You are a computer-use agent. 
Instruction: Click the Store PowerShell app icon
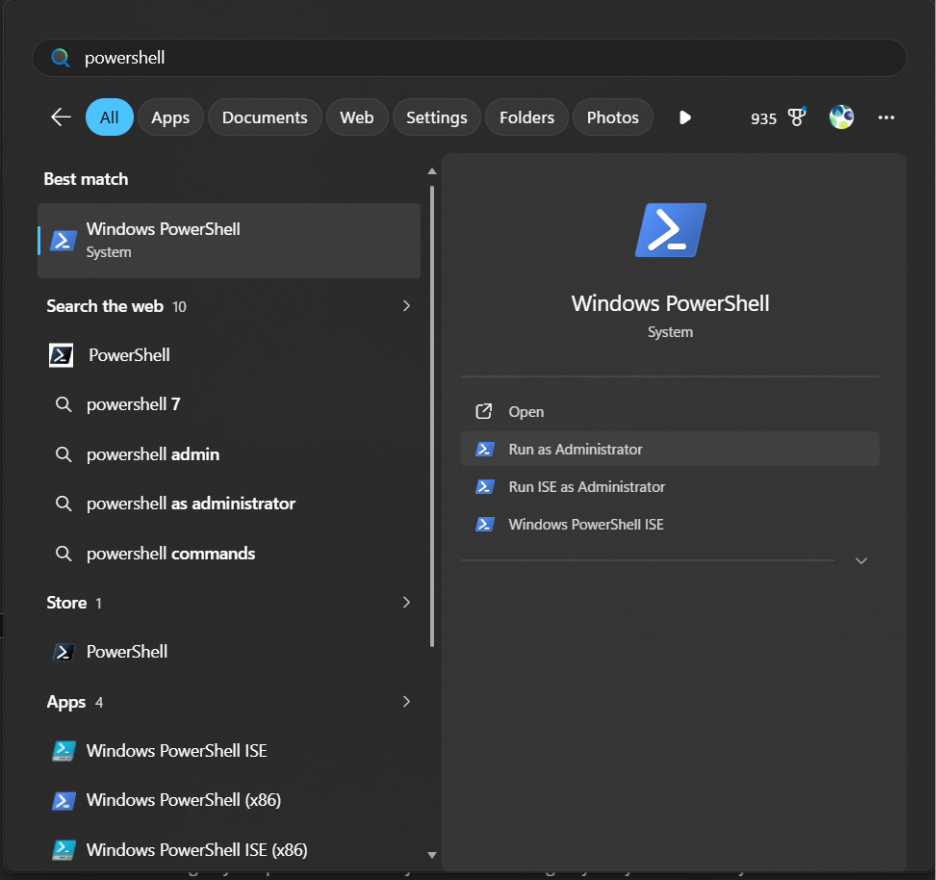point(63,652)
